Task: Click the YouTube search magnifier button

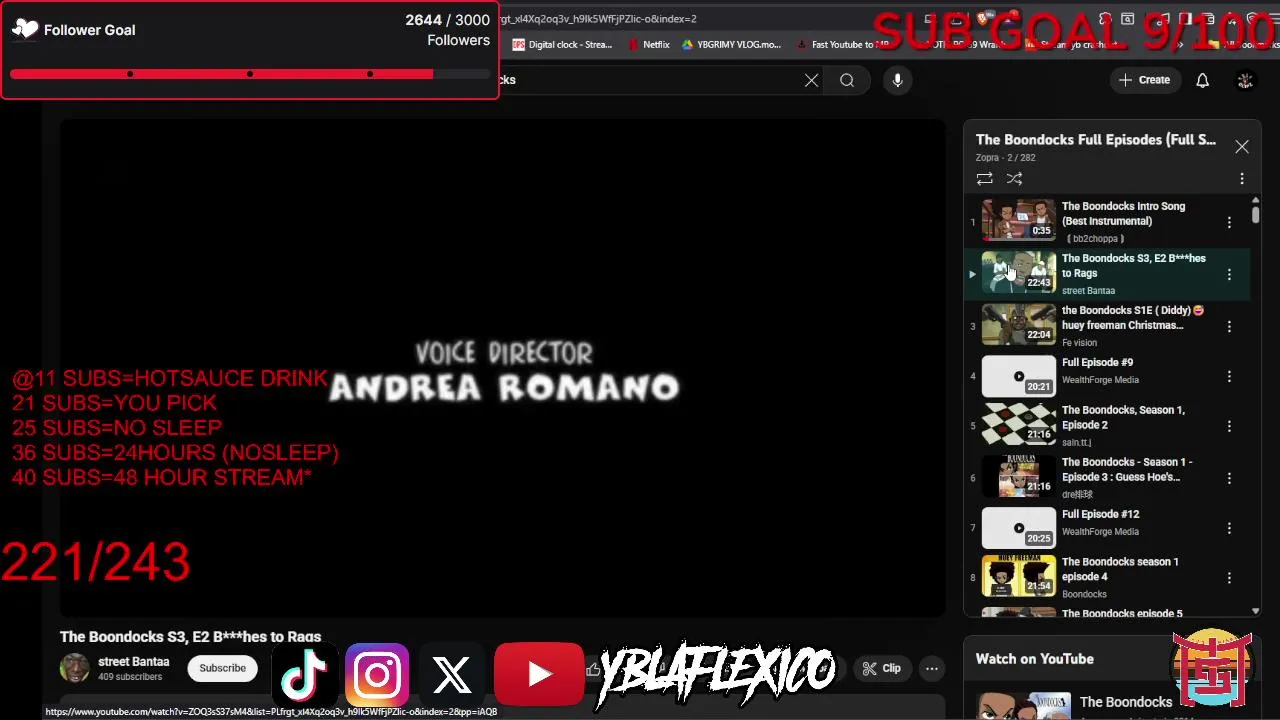Action: pos(847,80)
